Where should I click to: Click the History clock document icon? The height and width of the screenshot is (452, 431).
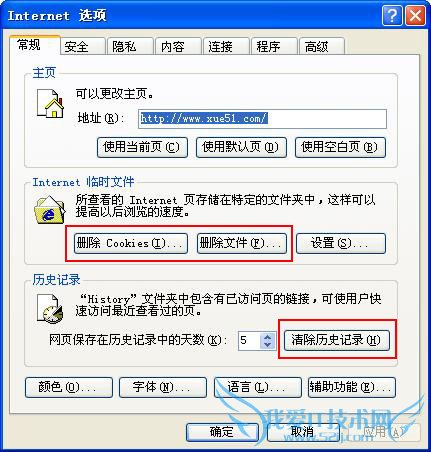[50, 308]
